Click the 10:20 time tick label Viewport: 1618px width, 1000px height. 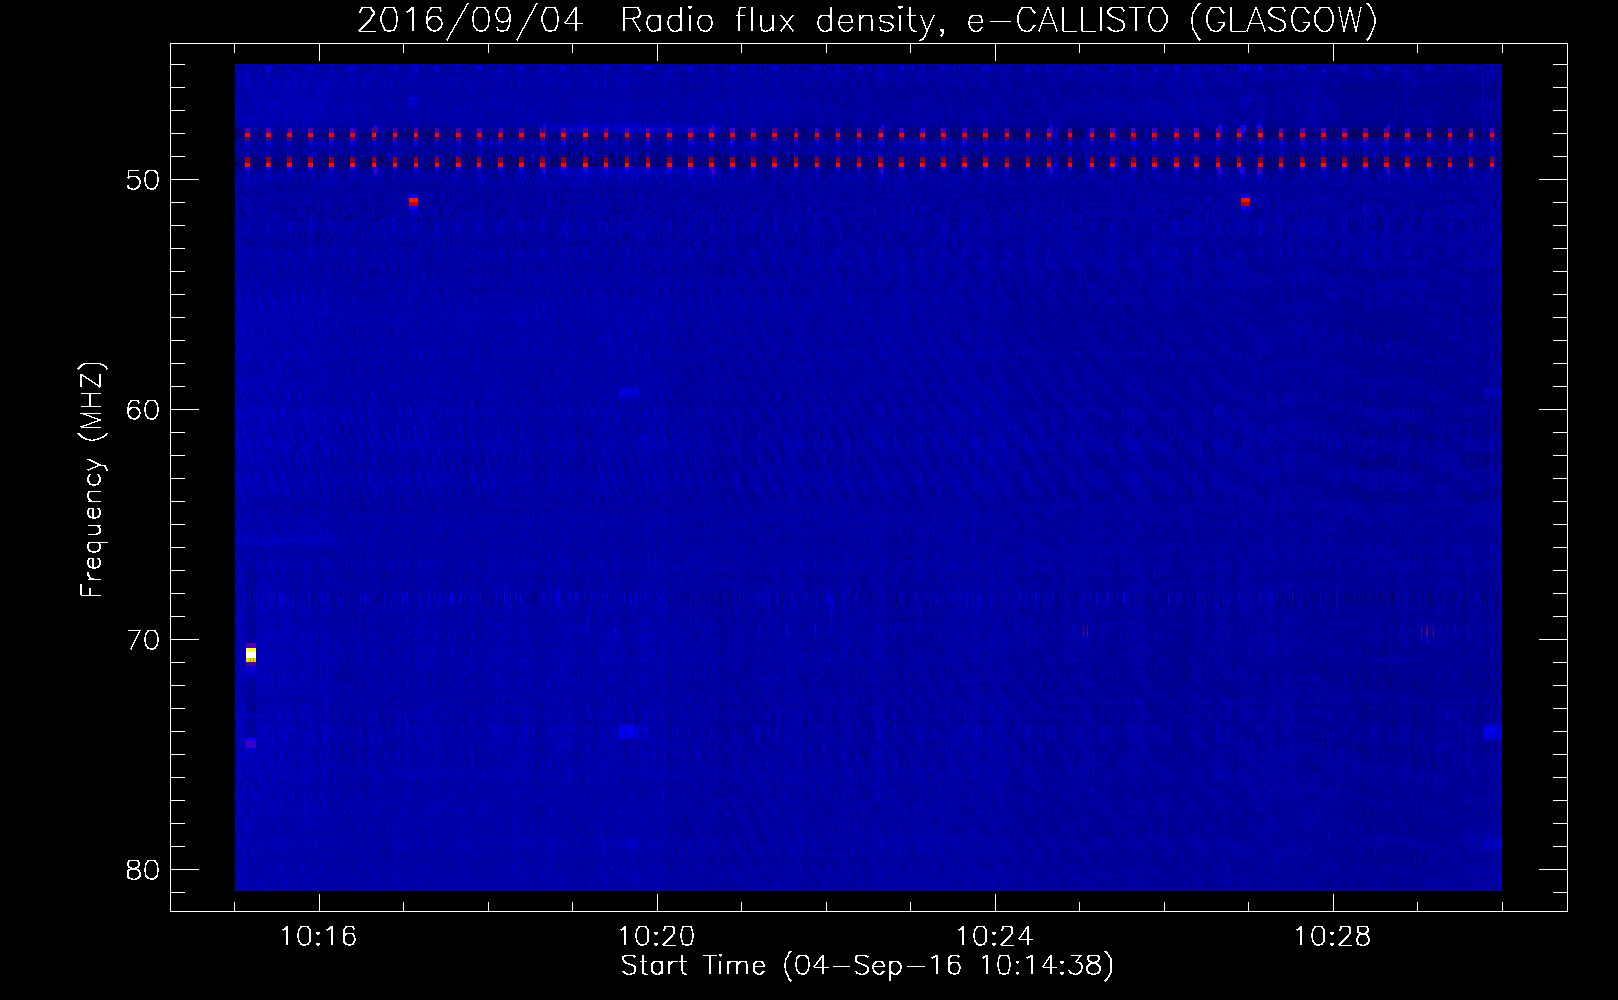(657, 936)
